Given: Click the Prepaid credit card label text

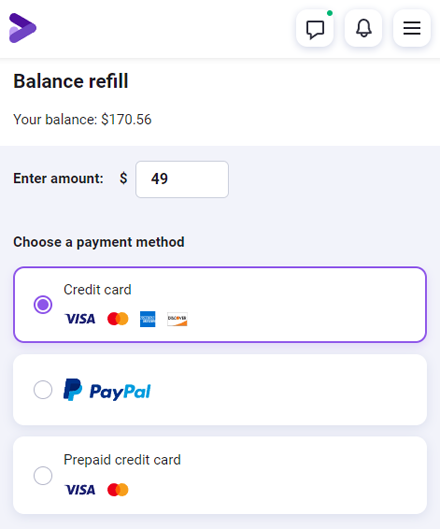Looking at the screenshot, I should coord(122,460).
